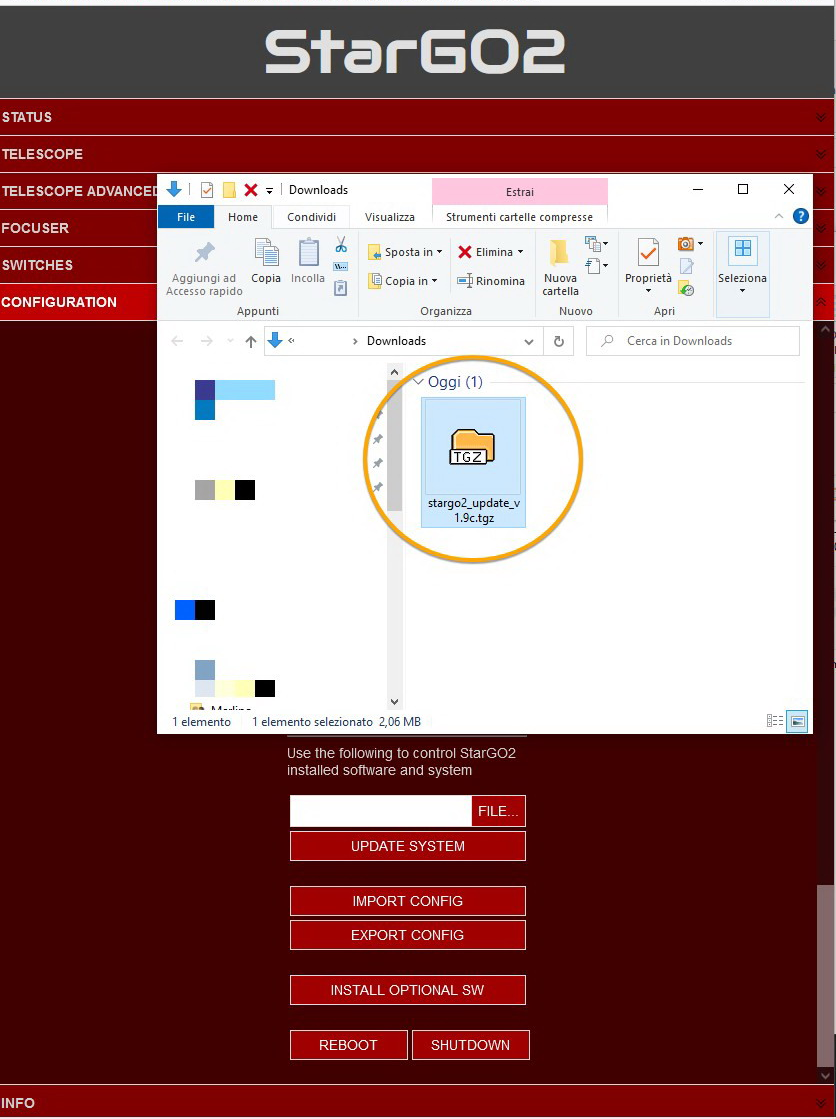Viewport: 836px width, 1119px height.
Task: Click the FOCUSER section header
Action: [79, 228]
